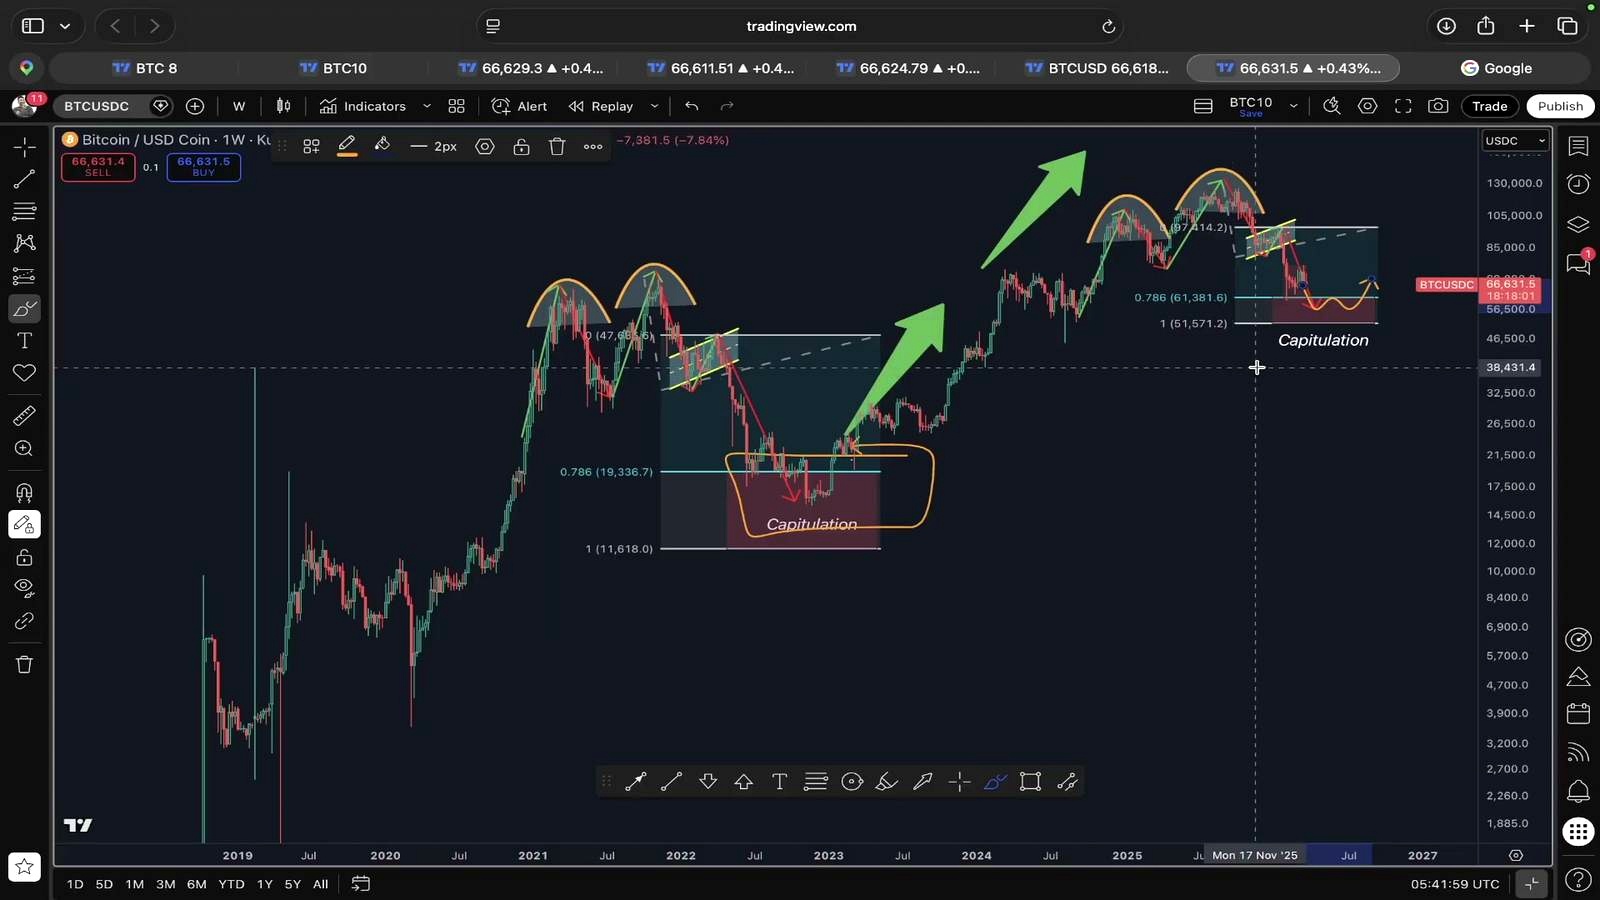The width and height of the screenshot is (1600, 900).
Task: Open the USDC currency dropdown on price axis
Action: 1515,141
